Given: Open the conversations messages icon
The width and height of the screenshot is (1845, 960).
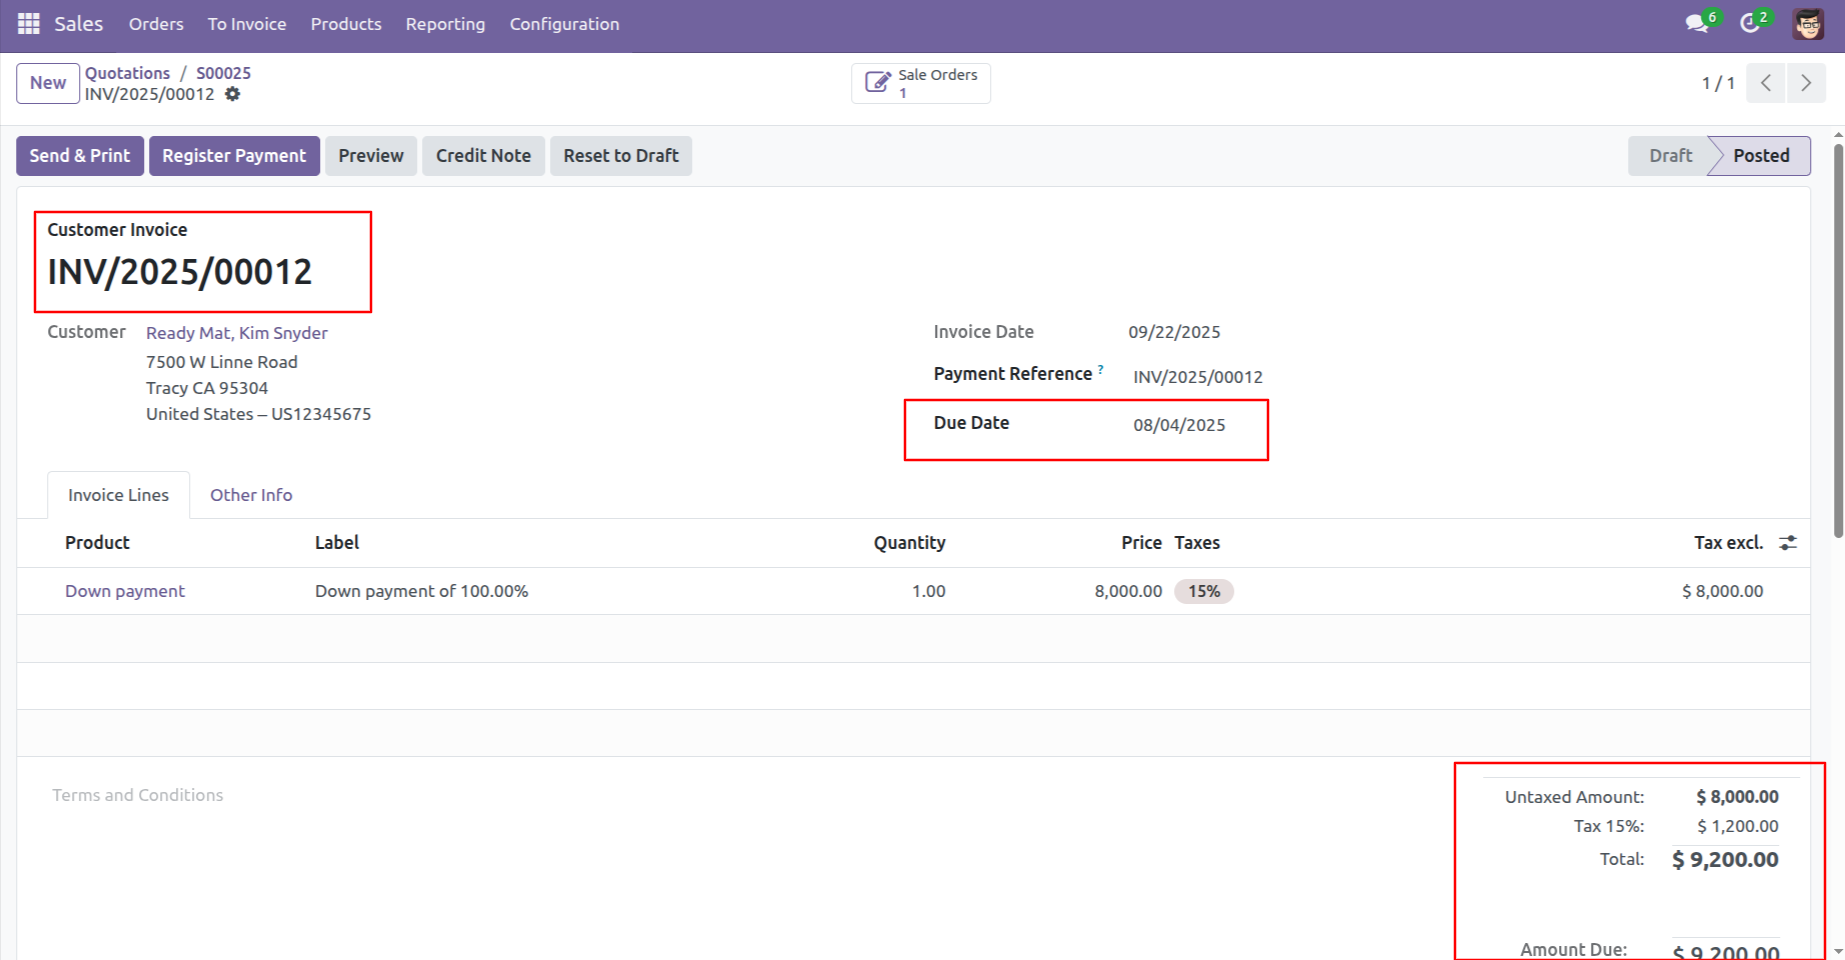Looking at the screenshot, I should (x=1696, y=24).
